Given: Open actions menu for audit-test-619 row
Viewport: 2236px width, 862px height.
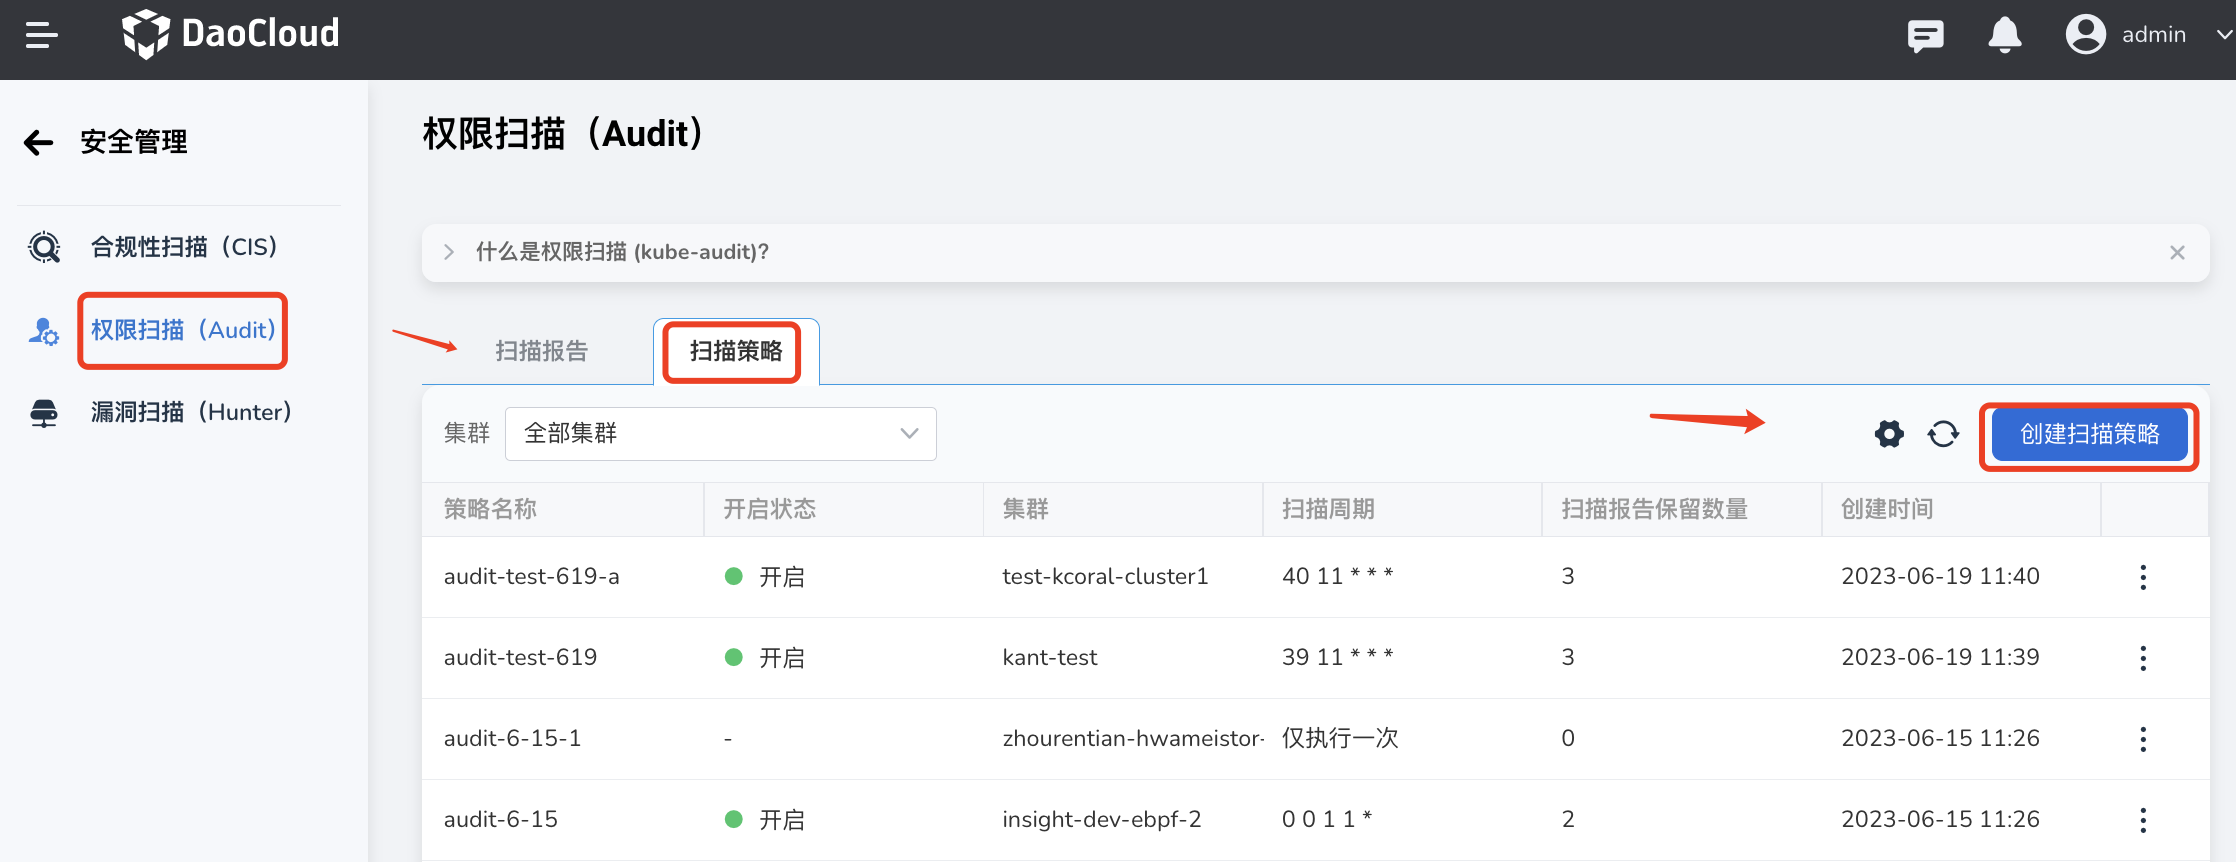Looking at the screenshot, I should pyautogui.click(x=2143, y=658).
